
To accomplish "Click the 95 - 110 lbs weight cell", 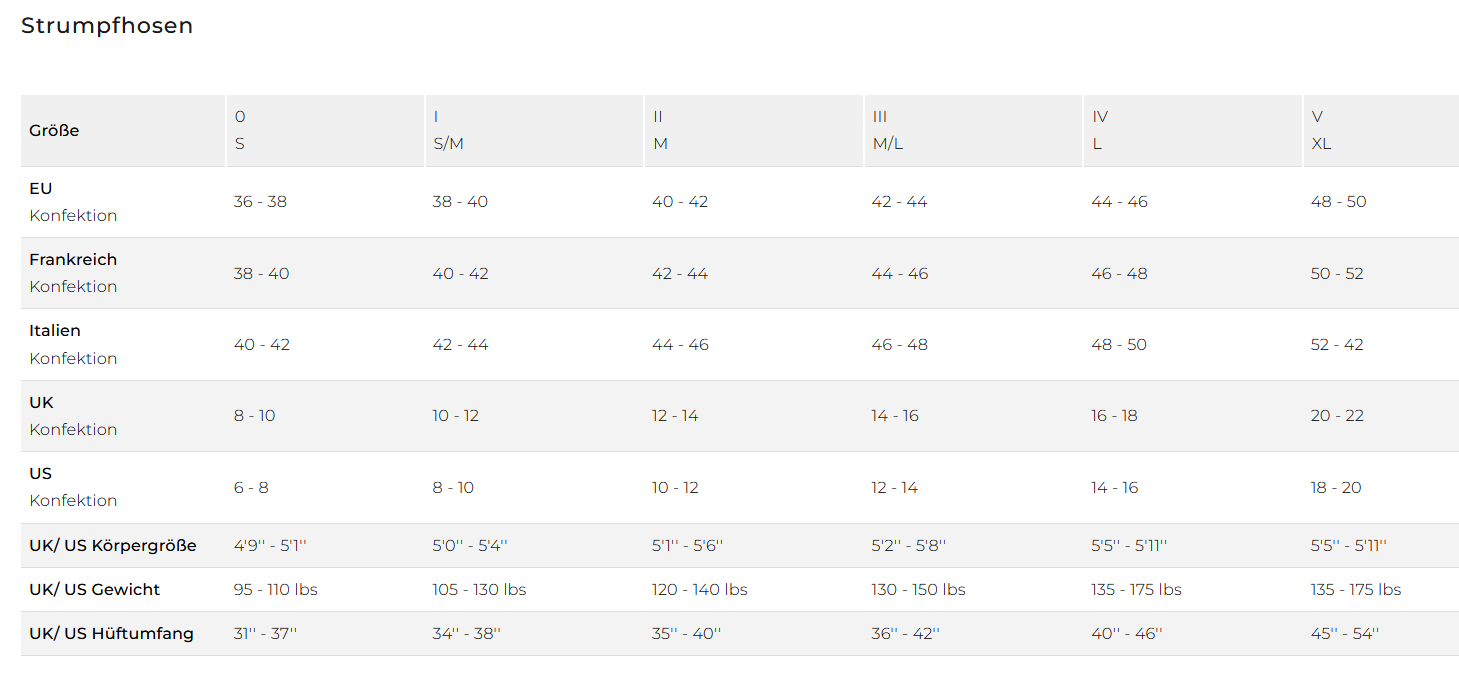I will coord(276,590).
